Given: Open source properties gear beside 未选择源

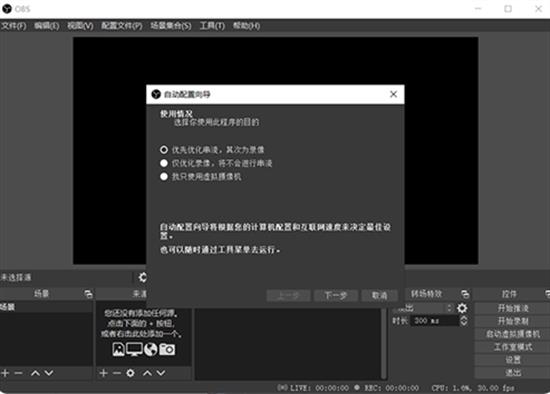Looking at the screenshot, I should point(142,278).
